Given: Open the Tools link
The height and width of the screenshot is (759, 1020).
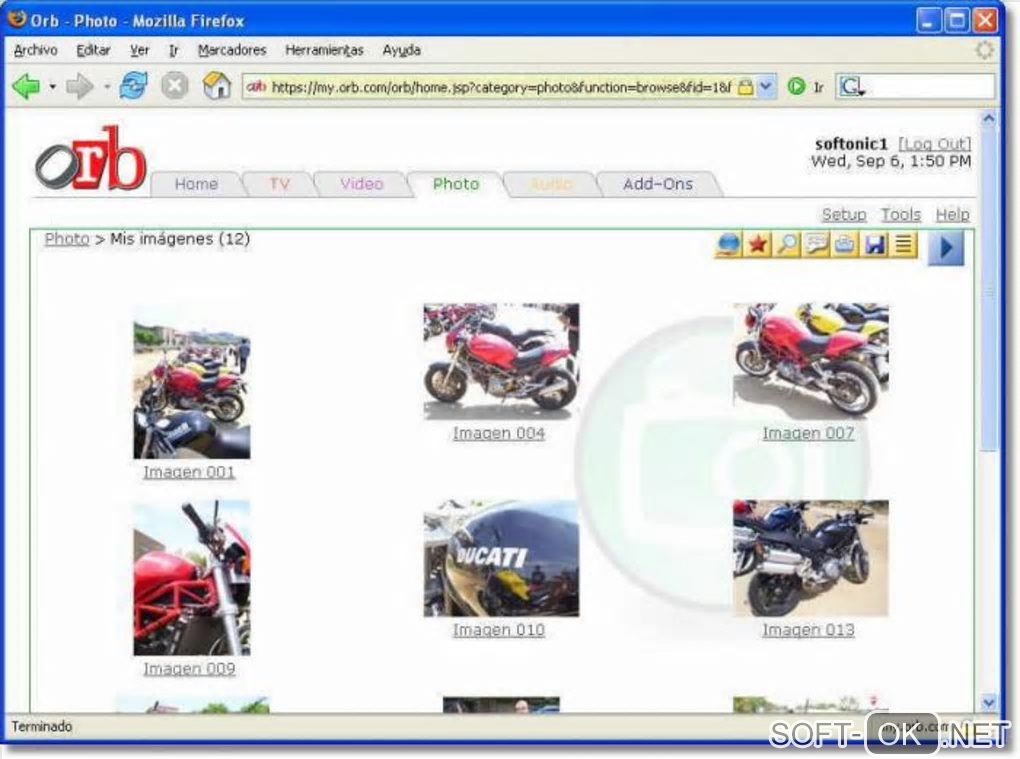Looking at the screenshot, I should [x=901, y=214].
